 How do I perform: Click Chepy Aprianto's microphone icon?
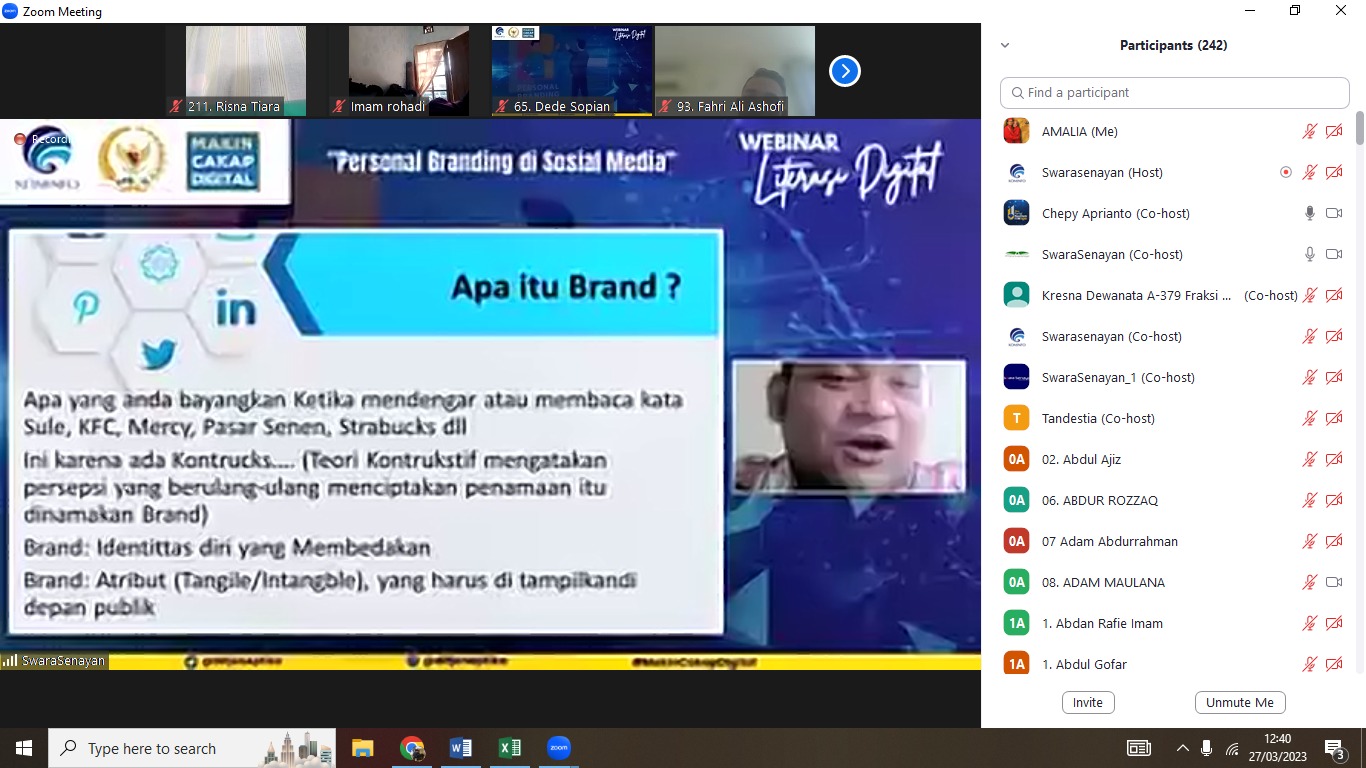[1309, 213]
